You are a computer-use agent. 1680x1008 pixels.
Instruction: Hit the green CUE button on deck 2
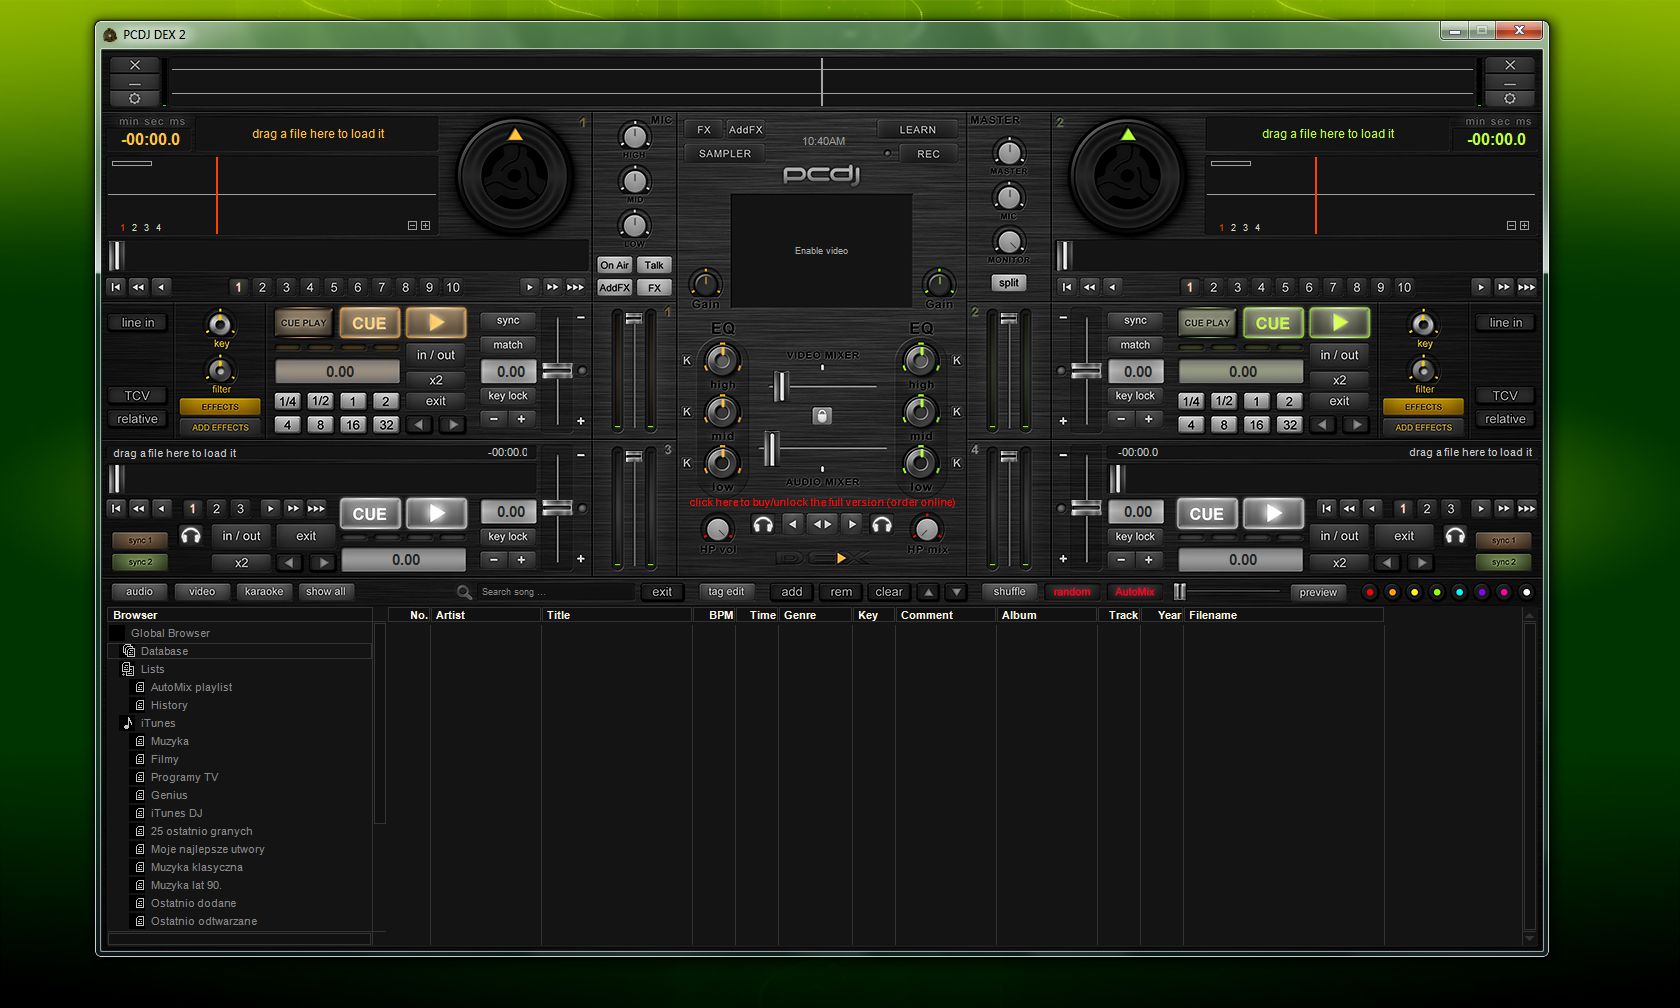pyautogui.click(x=1272, y=323)
